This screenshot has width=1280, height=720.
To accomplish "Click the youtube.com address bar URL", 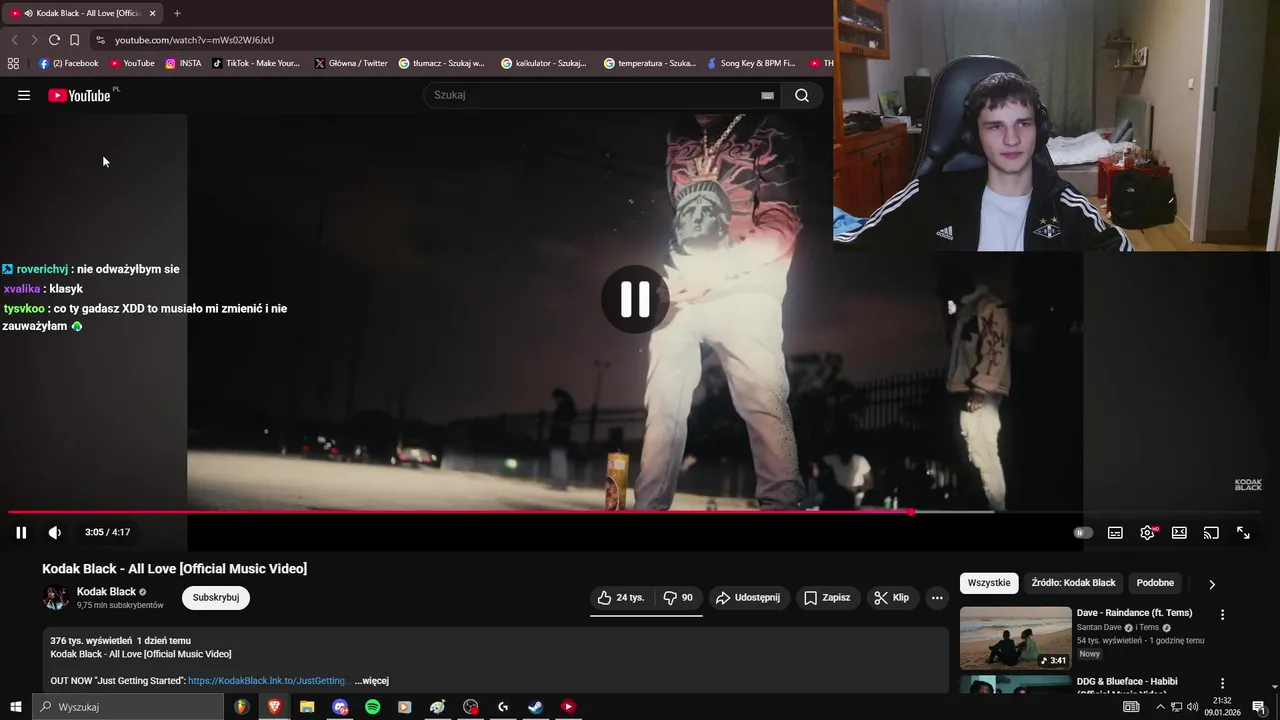I will (x=194, y=40).
